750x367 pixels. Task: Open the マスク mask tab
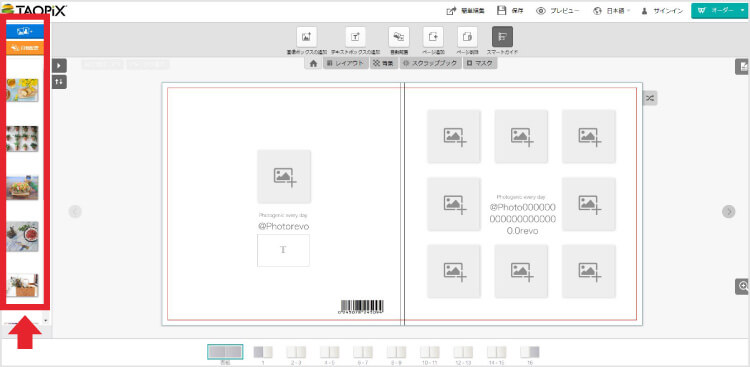[x=480, y=63]
